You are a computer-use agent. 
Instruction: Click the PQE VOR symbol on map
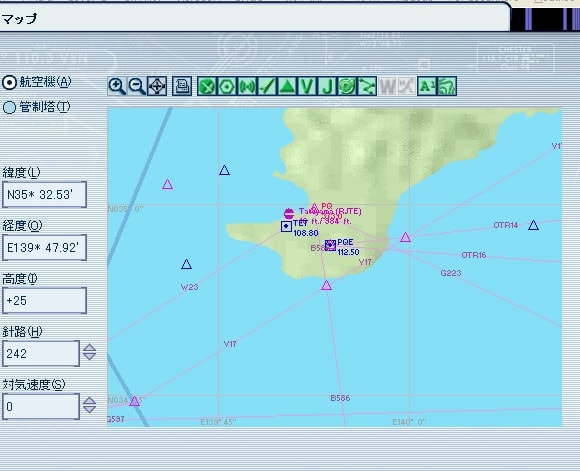point(330,245)
